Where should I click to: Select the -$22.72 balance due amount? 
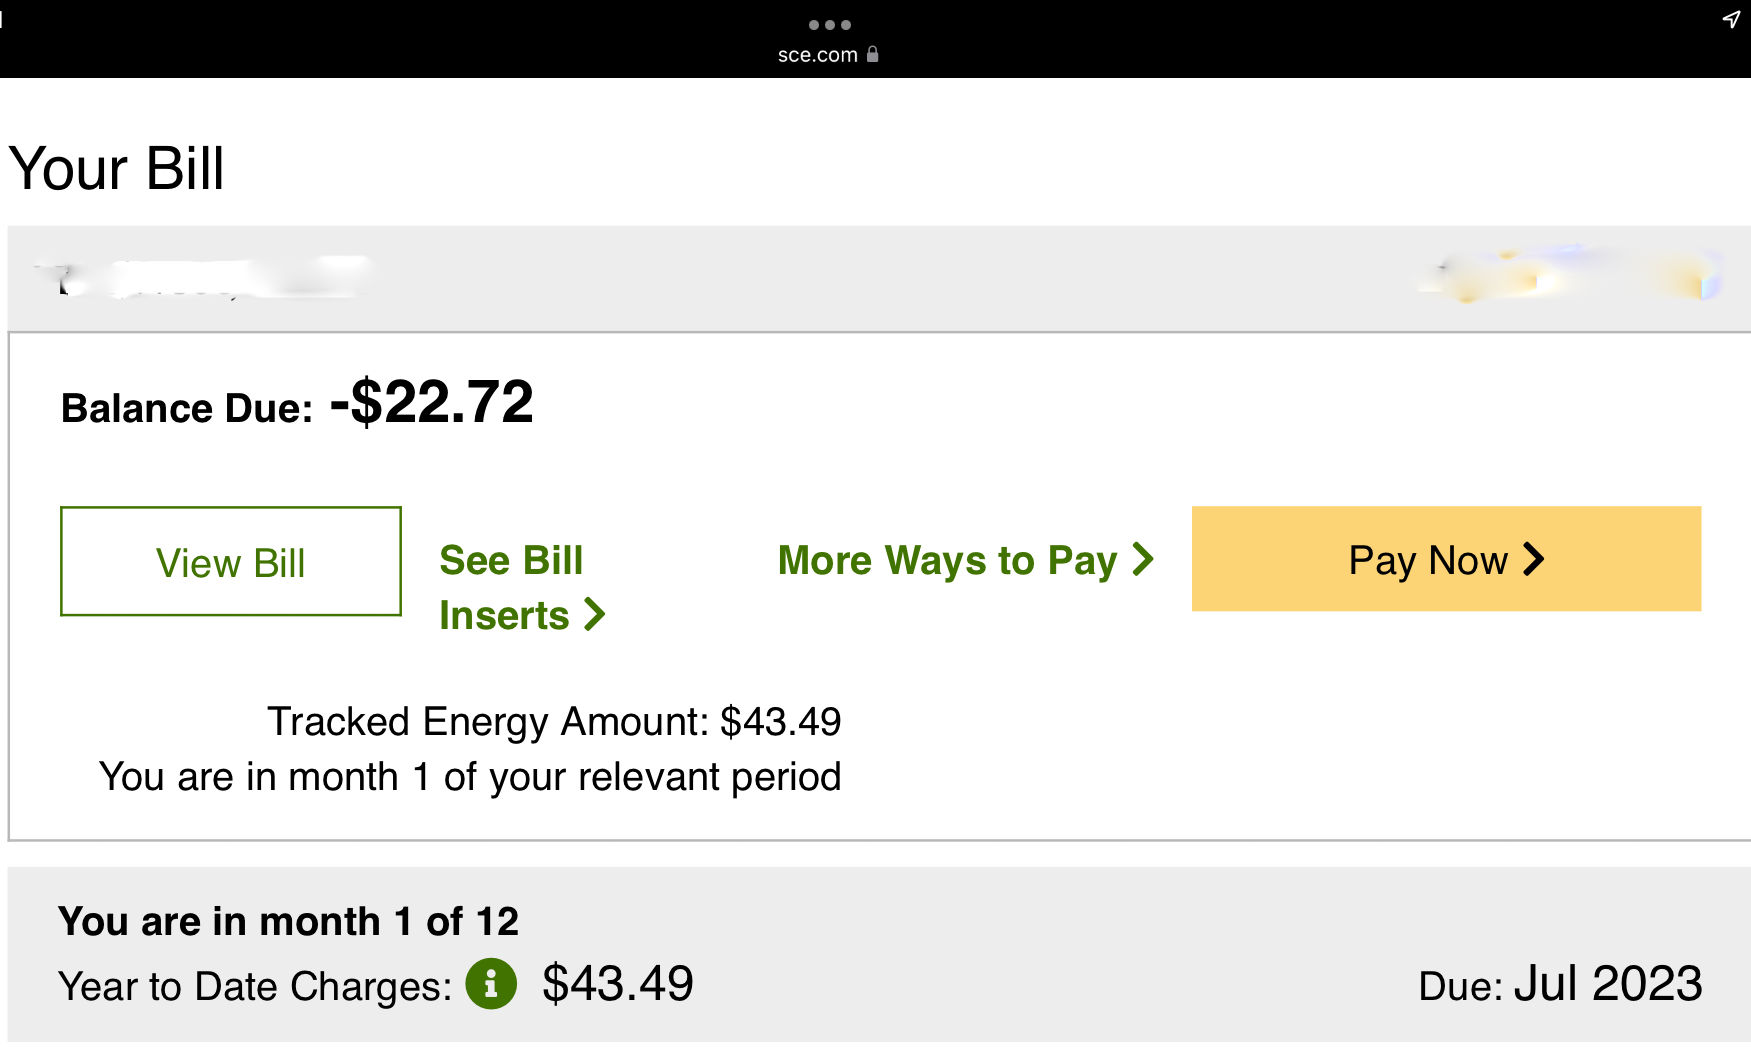click(432, 402)
